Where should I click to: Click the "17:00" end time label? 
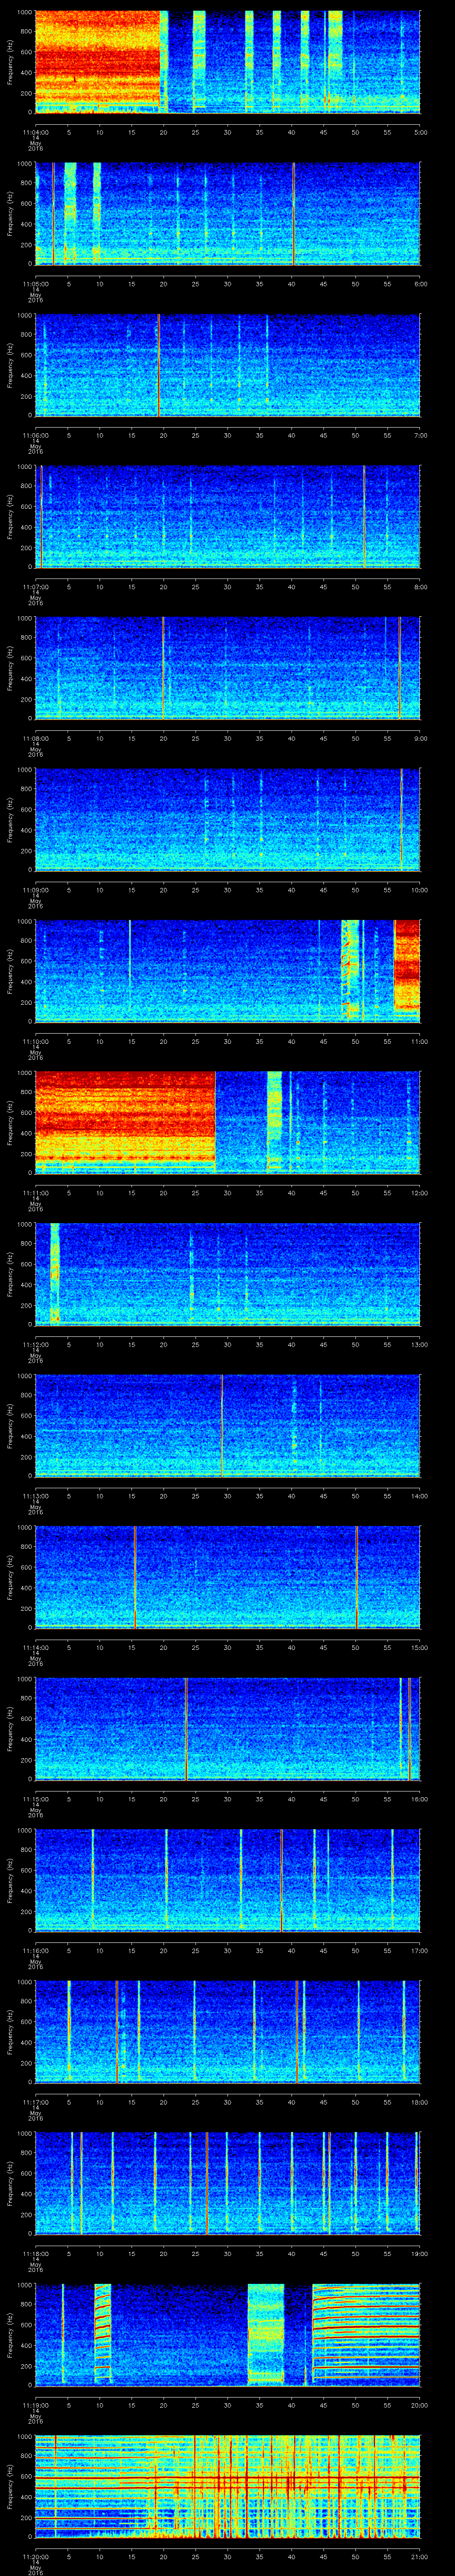click(x=419, y=1950)
